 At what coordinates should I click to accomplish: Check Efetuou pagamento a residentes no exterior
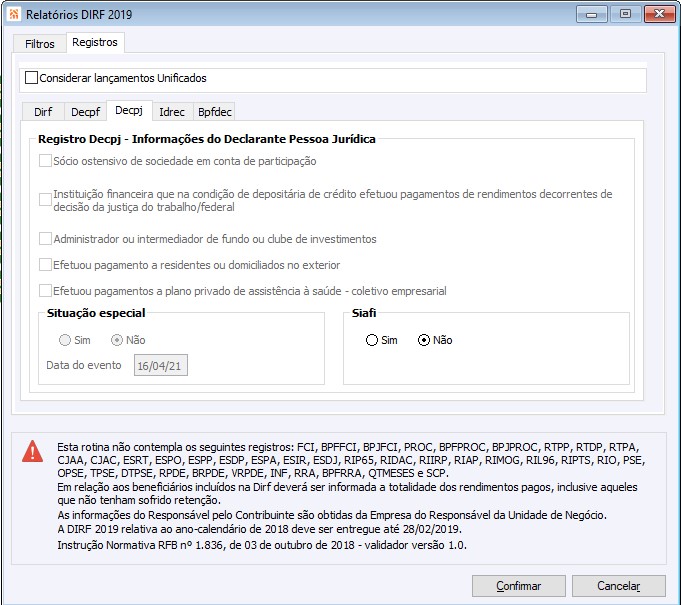[45, 265]
